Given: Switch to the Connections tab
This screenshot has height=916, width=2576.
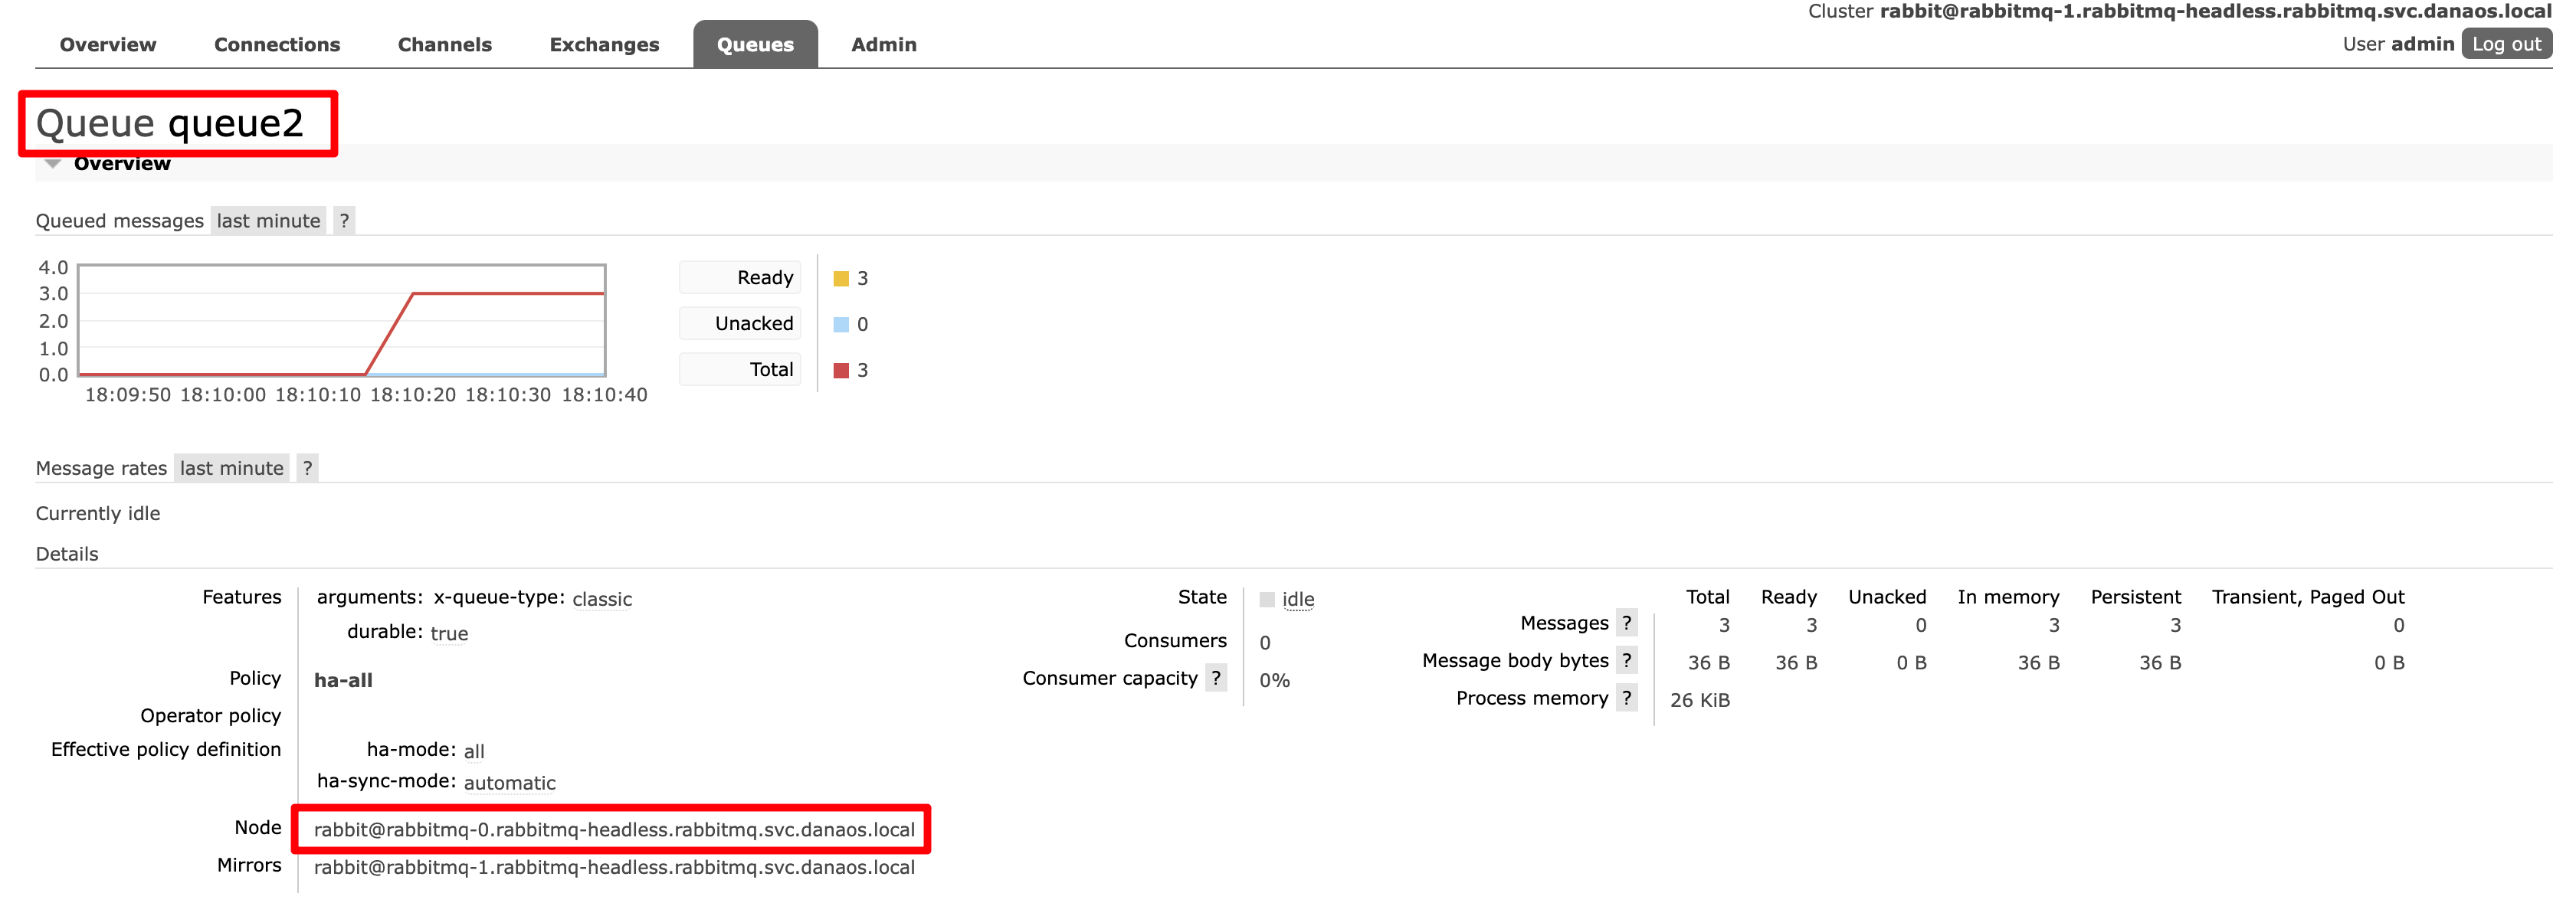Looking at the screenshot, I should 277,45.
